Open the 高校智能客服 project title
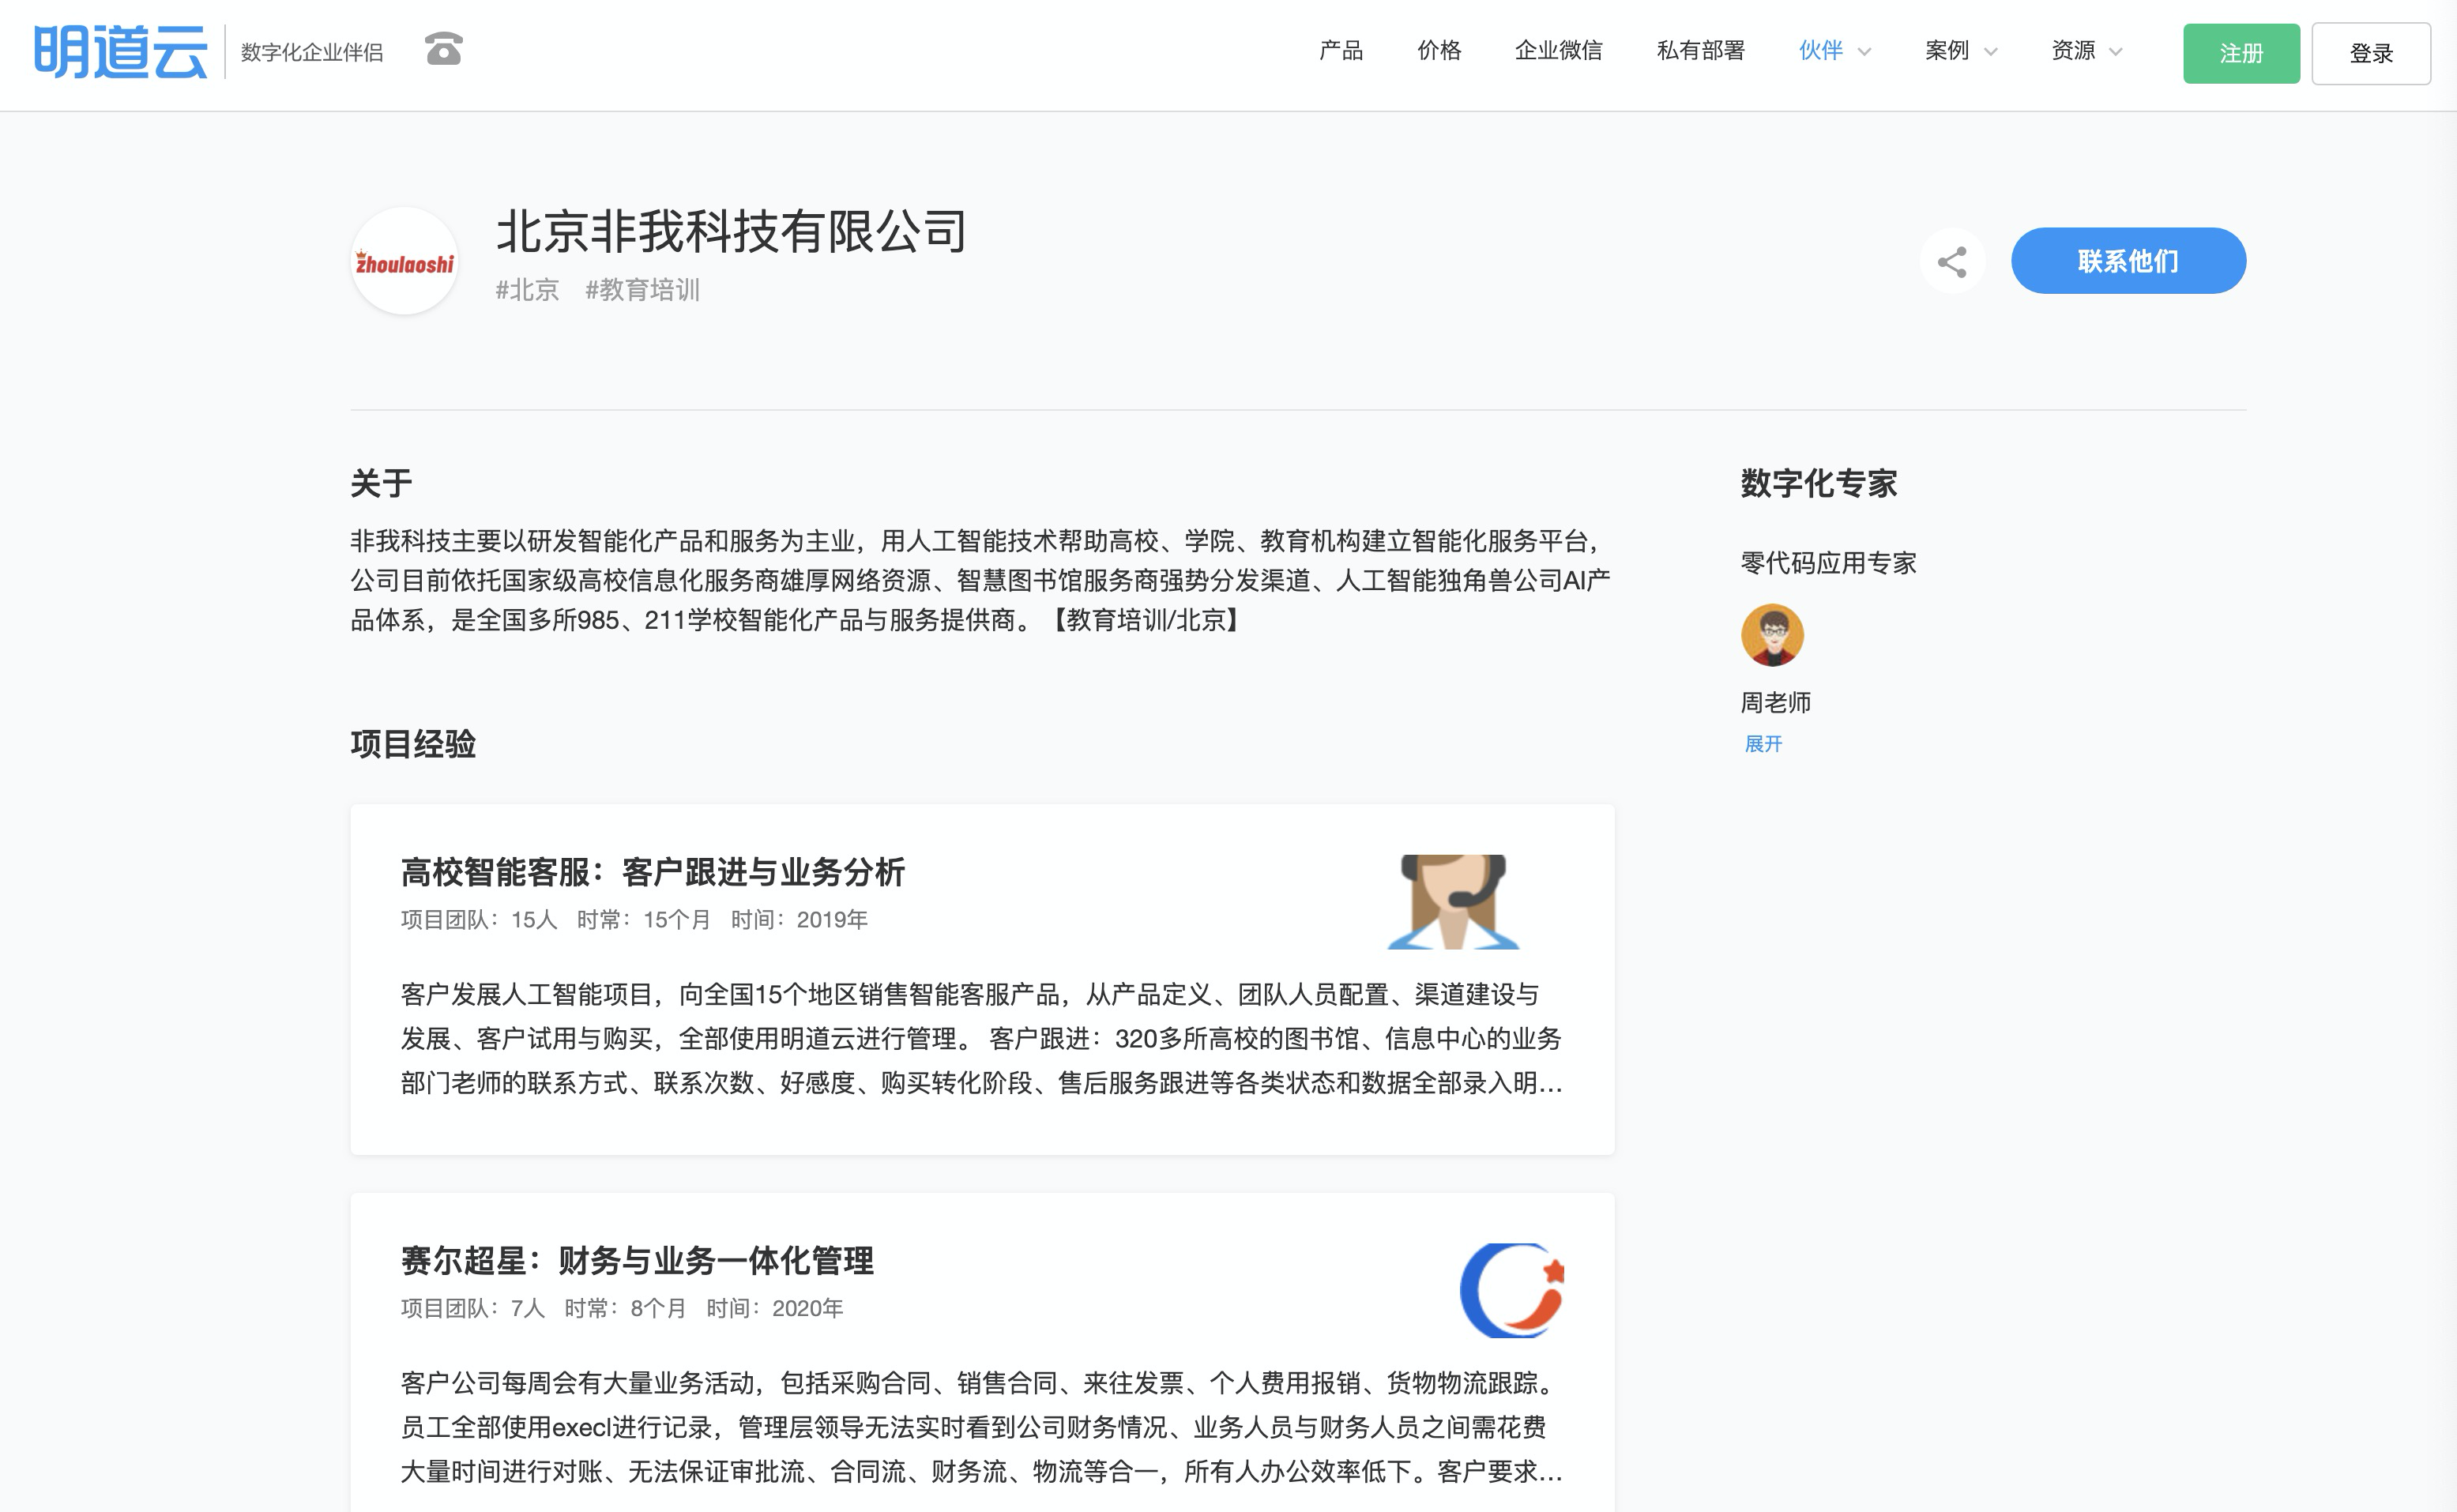 (652, 872)
